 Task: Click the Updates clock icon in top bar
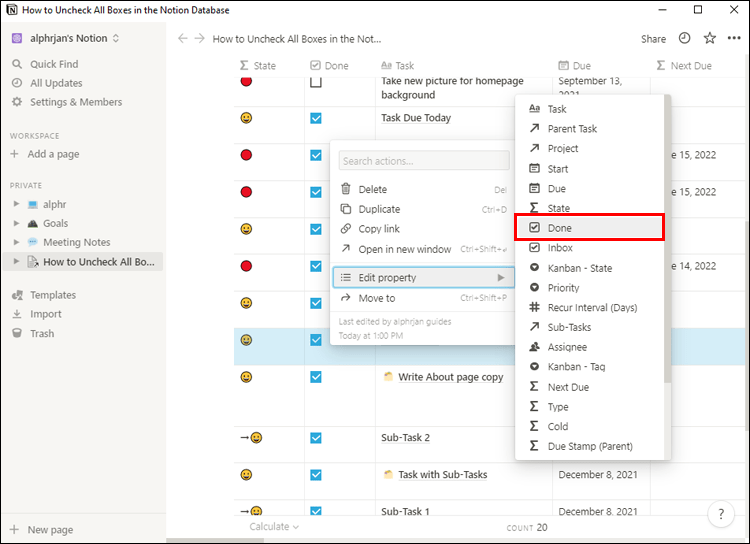(684, 39)
